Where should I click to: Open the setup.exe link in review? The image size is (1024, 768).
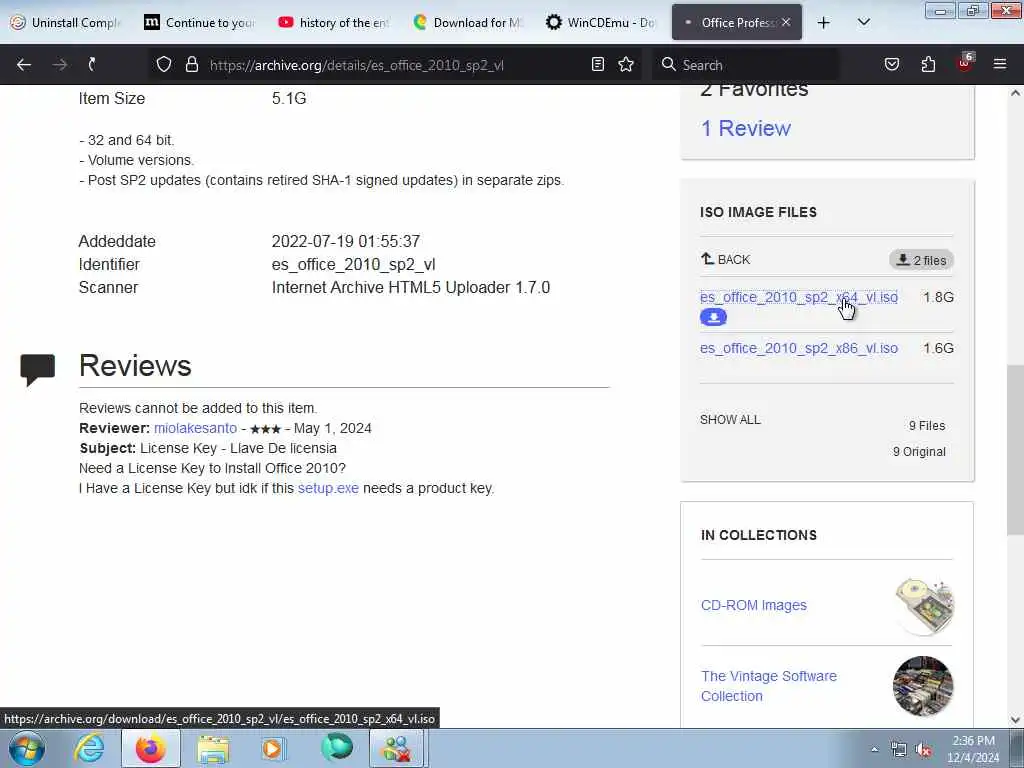[x=328, y=488]
